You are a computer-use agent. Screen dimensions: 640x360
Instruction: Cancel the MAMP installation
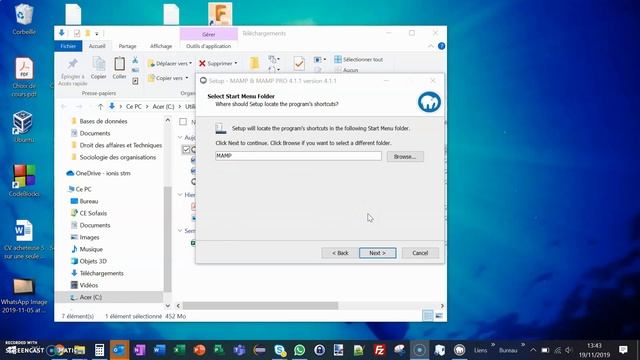tap(420, 253)
